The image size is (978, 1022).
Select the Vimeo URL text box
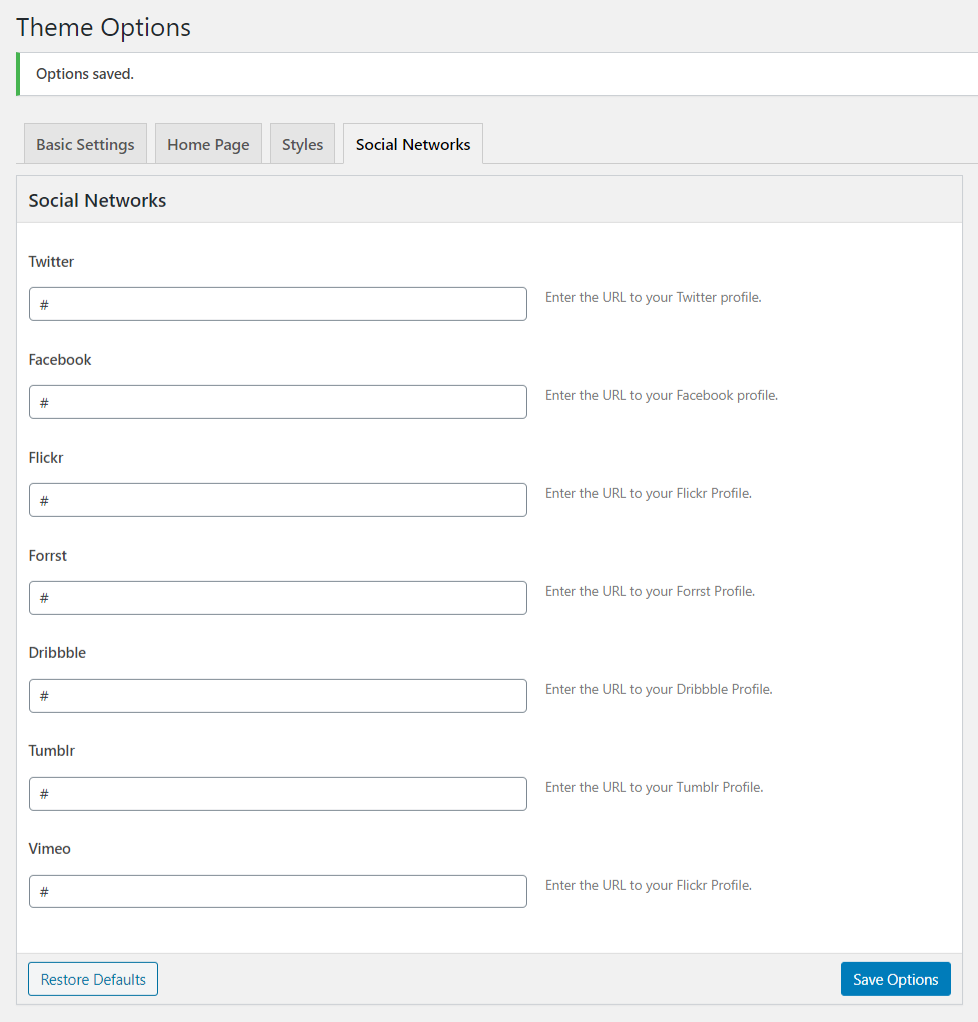(x=278, y=892)
